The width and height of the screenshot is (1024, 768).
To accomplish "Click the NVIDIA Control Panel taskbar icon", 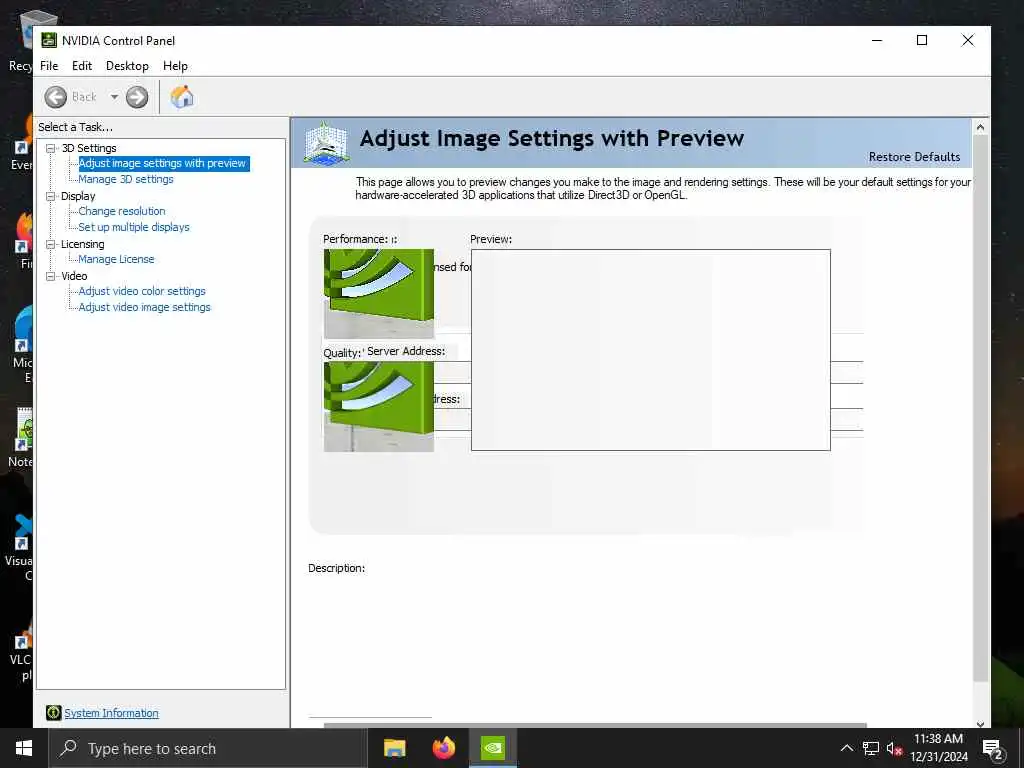I will click(493, 748).
